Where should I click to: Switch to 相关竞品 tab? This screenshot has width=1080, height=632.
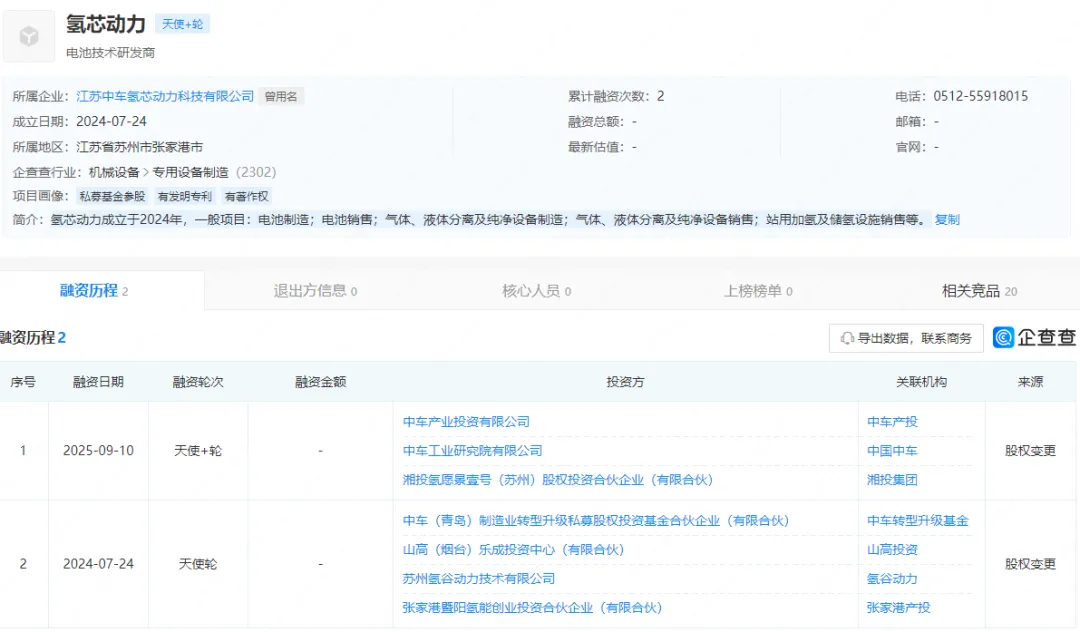pyautogui.click(x=979, y=291)
